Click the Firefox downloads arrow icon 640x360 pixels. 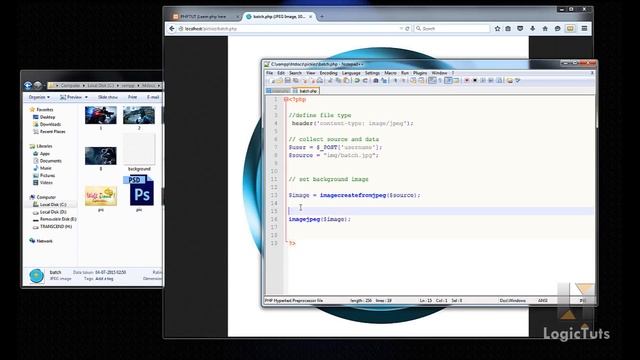533,29
